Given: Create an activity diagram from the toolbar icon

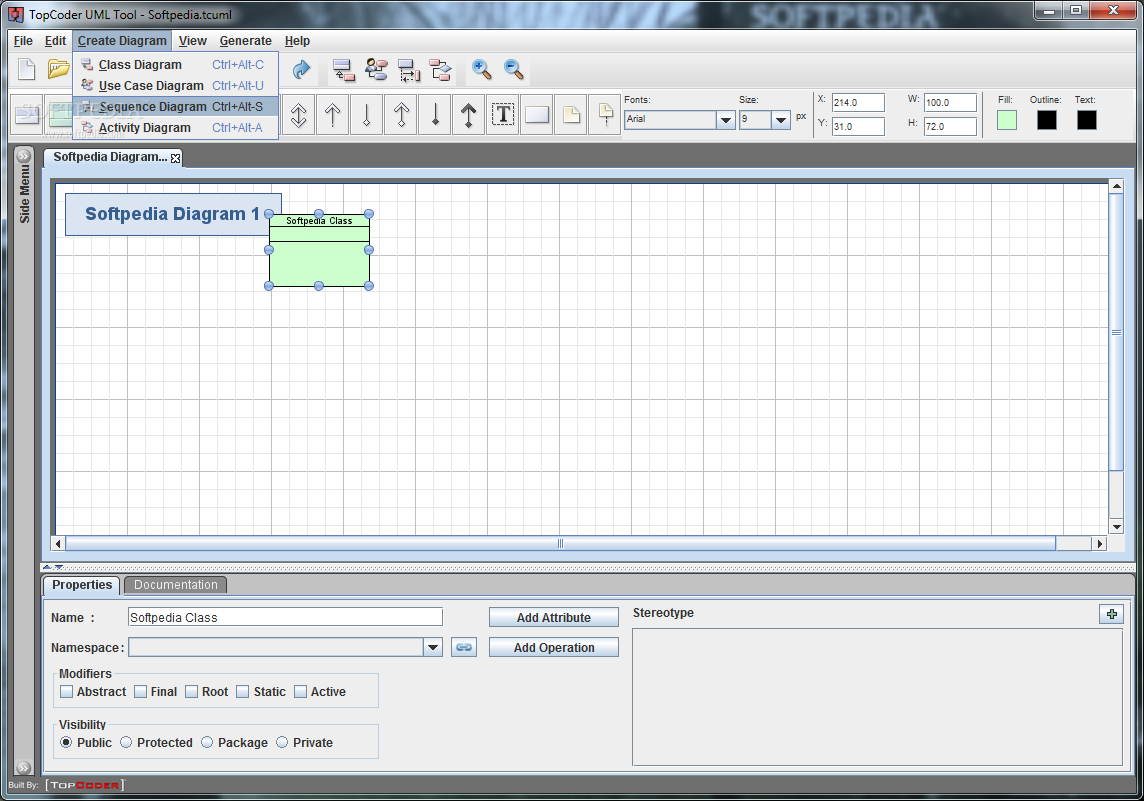Looking at the screenshot, I should click(441, 70).
